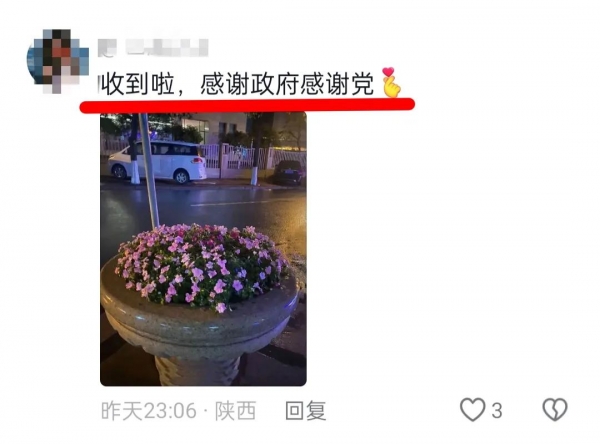Click the white minivan in the photo

(x=158, y=162)
